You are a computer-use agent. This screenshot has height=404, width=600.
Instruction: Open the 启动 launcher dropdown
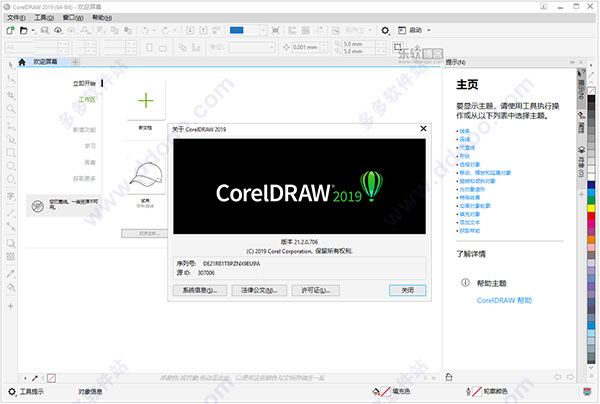(429, 30)
